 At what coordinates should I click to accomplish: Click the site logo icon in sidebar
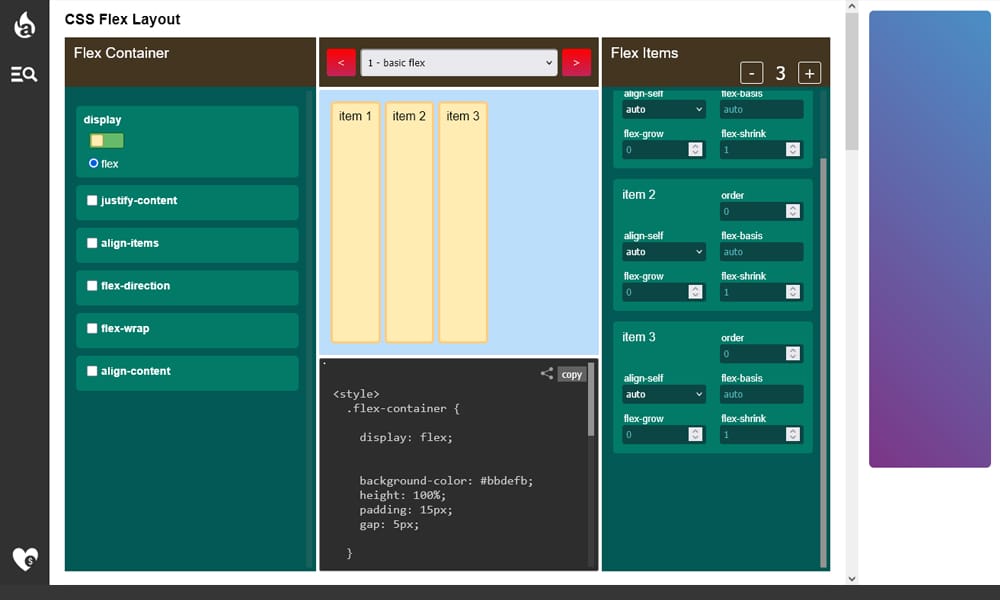pyautogui.click(x=24, y=25)
